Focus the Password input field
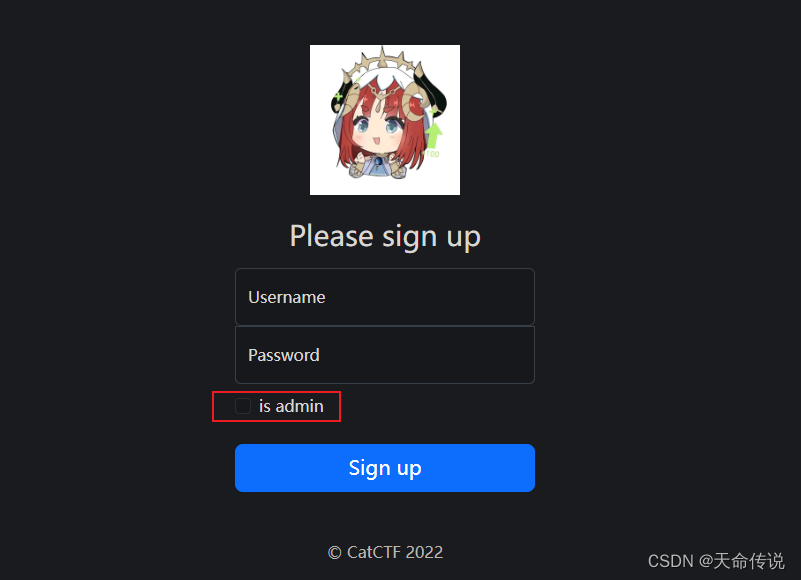 (x=385, y=355)
